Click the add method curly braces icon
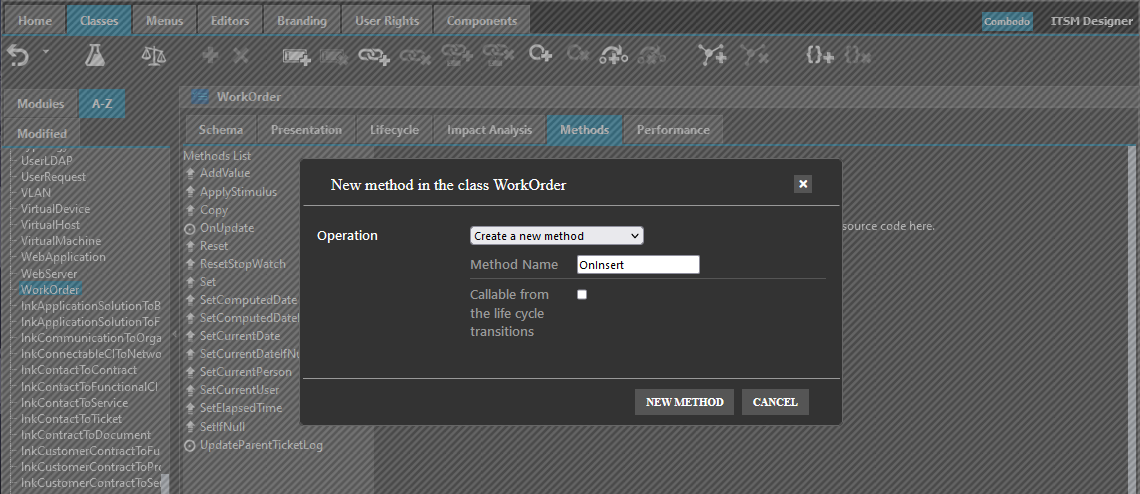 (820, 56)
